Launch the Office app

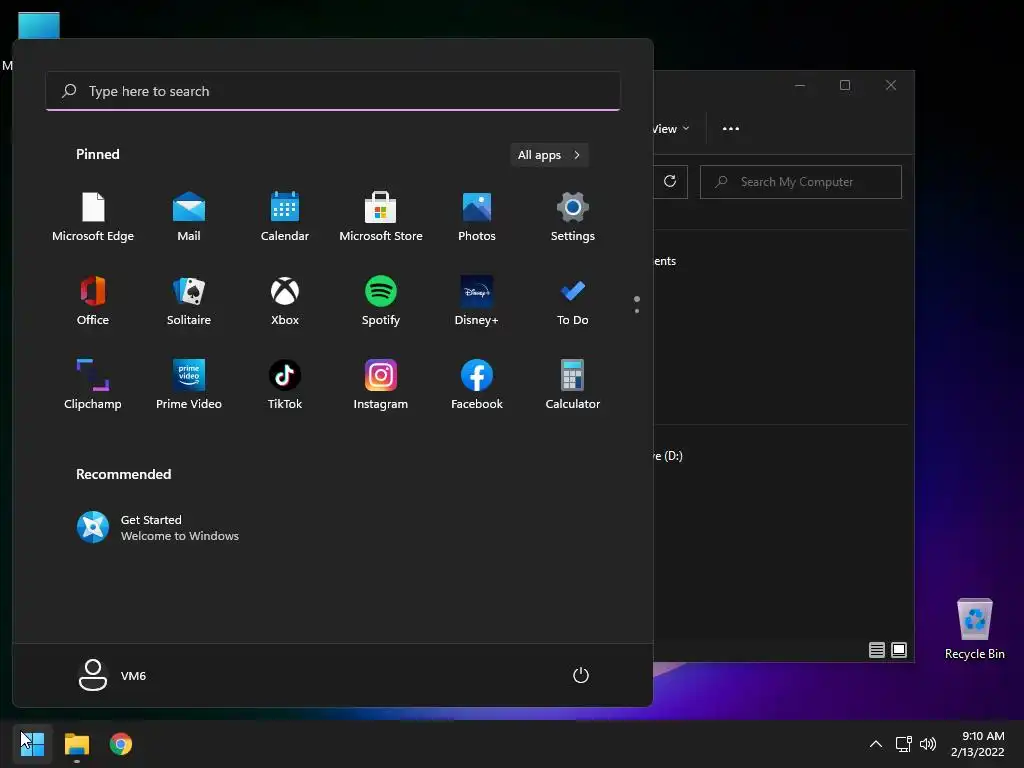(93, 301)
